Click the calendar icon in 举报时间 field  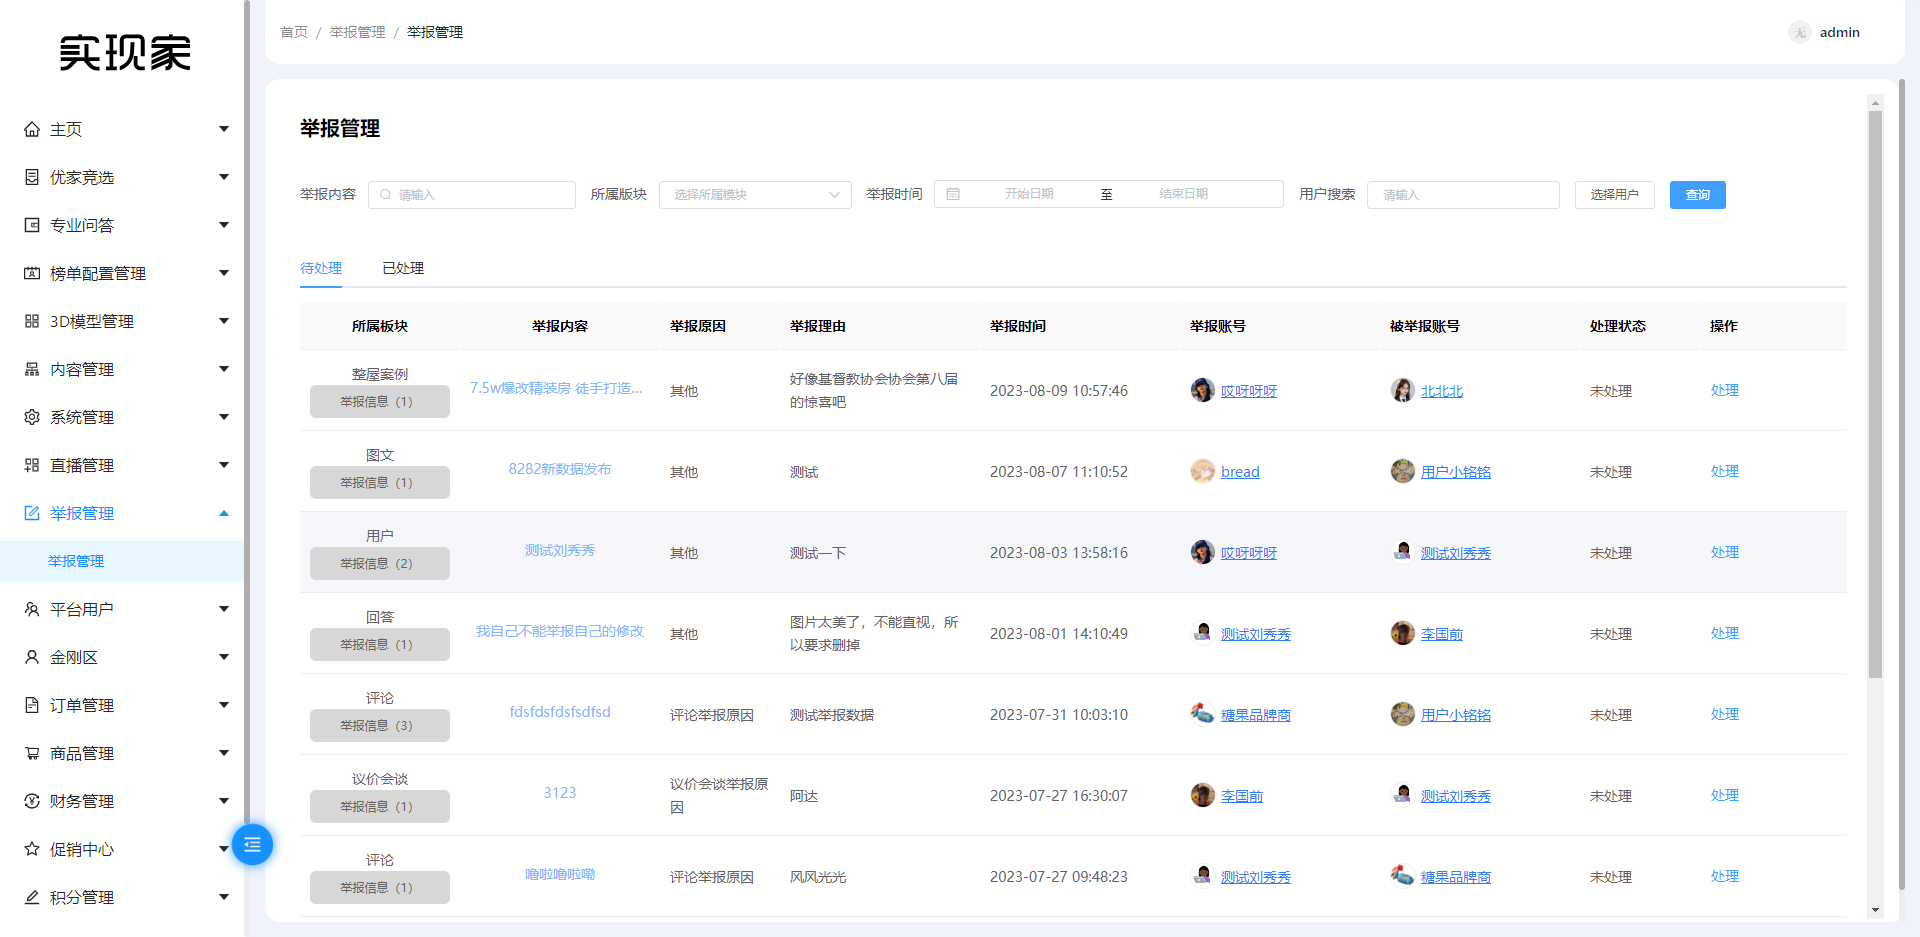pyautogui.click(x=953, y=194)
